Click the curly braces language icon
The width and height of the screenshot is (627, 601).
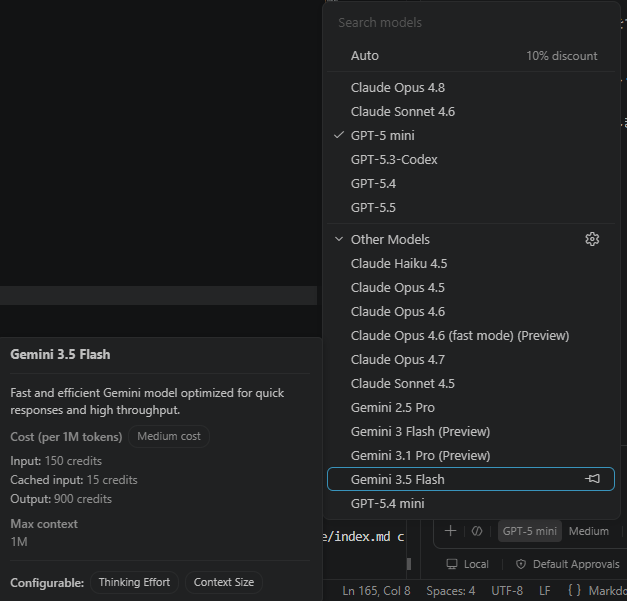[x=574, y=591]
